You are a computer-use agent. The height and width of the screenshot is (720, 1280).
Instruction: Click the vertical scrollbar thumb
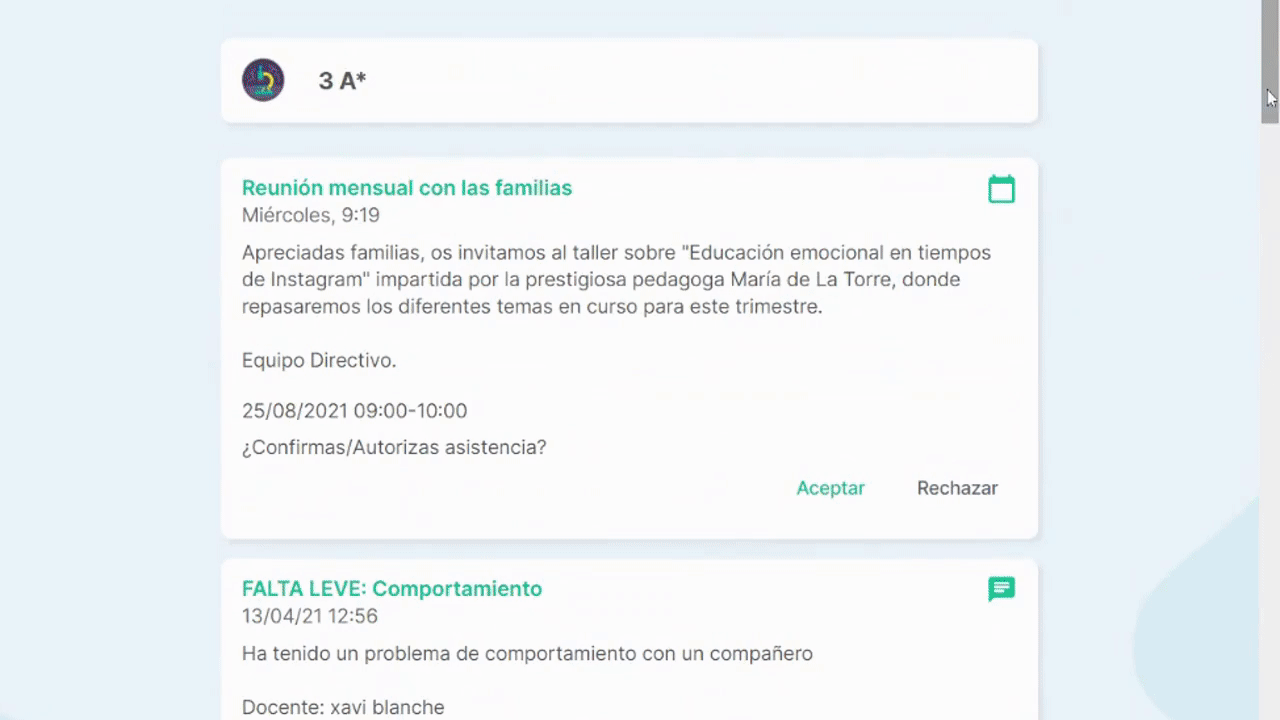pyautogui.click(x=1270, y=61)
